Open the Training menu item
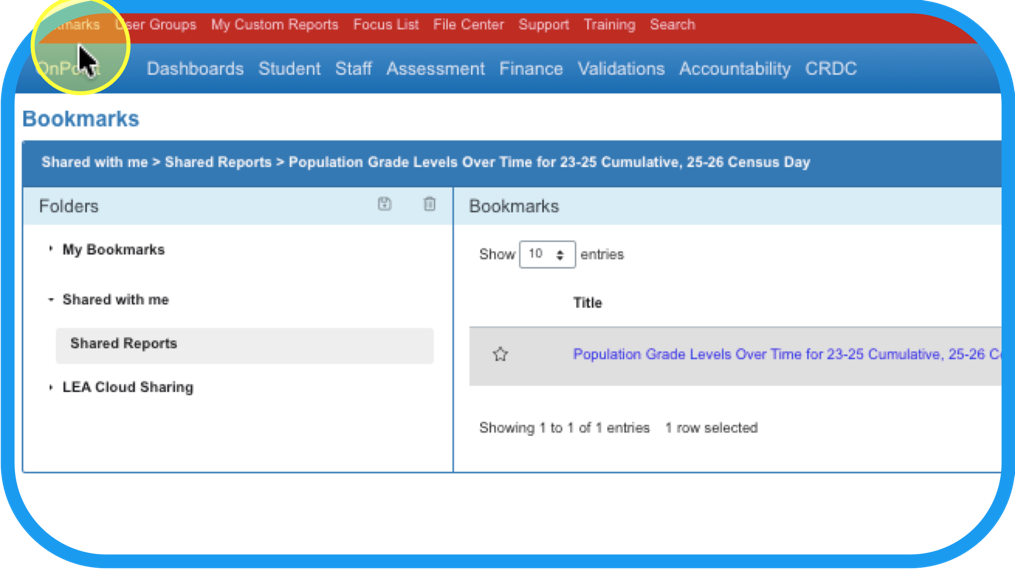 pos(609,24)
